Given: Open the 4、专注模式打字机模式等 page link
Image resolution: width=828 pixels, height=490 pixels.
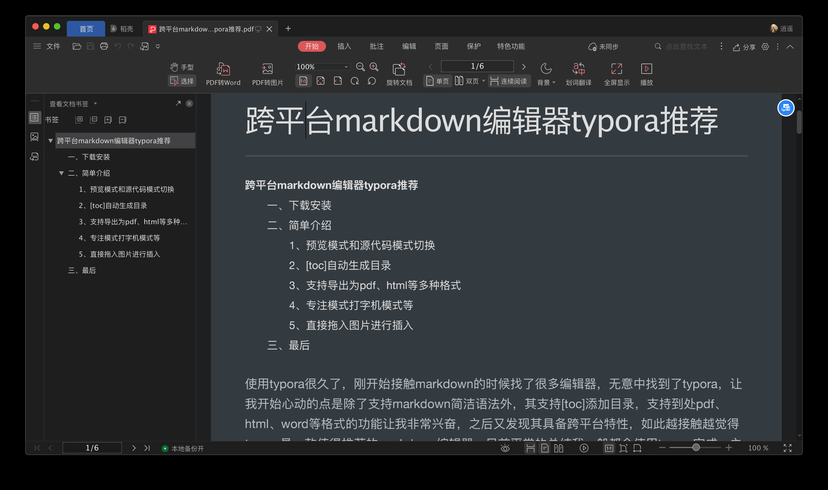Looking at the screenshot, I should click(351, 305).
